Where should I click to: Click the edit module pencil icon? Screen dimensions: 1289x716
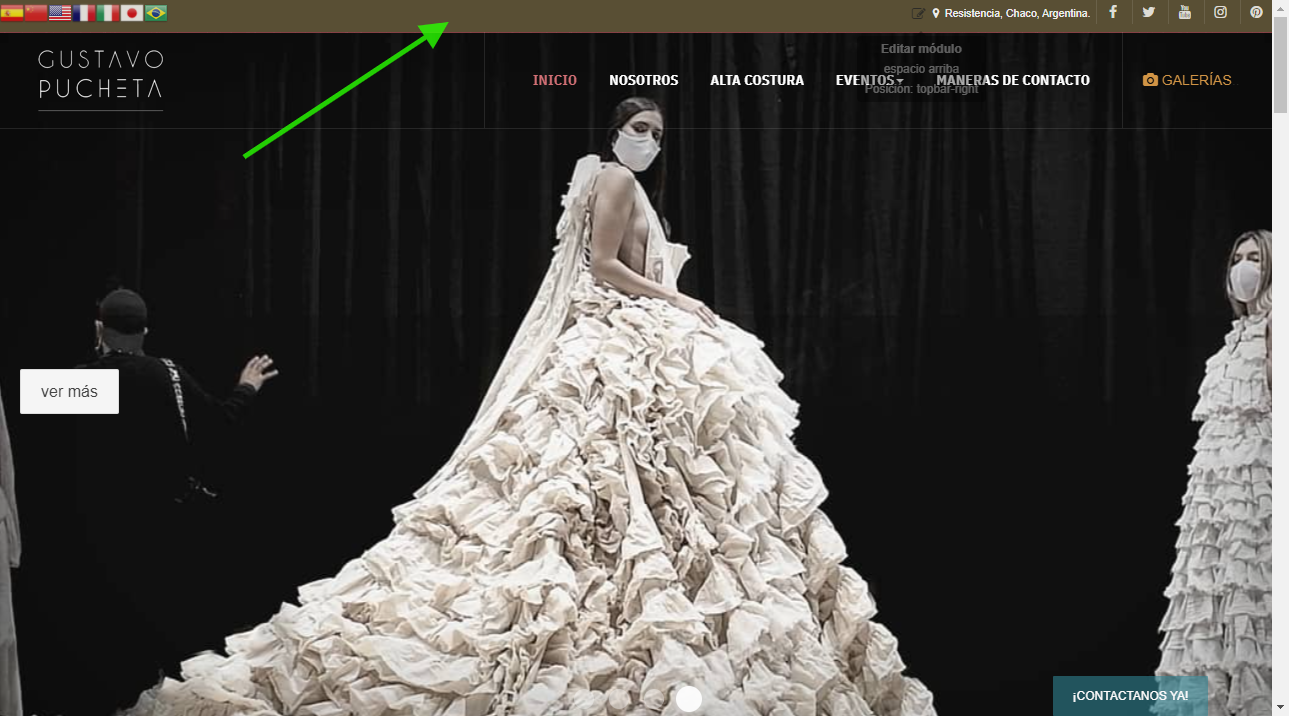919,13
